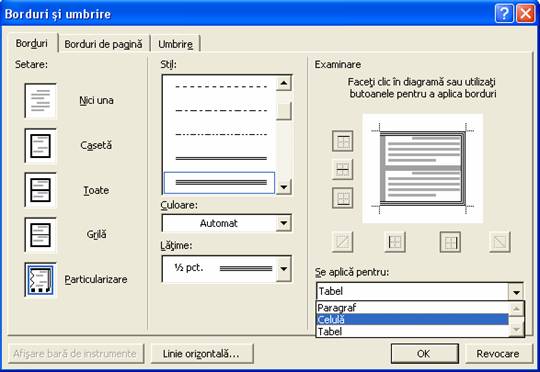Viewport: 540px width, 372px height.
Task: Click the Particularizare label
Action: pyautogui.click(x=96, y=279)
